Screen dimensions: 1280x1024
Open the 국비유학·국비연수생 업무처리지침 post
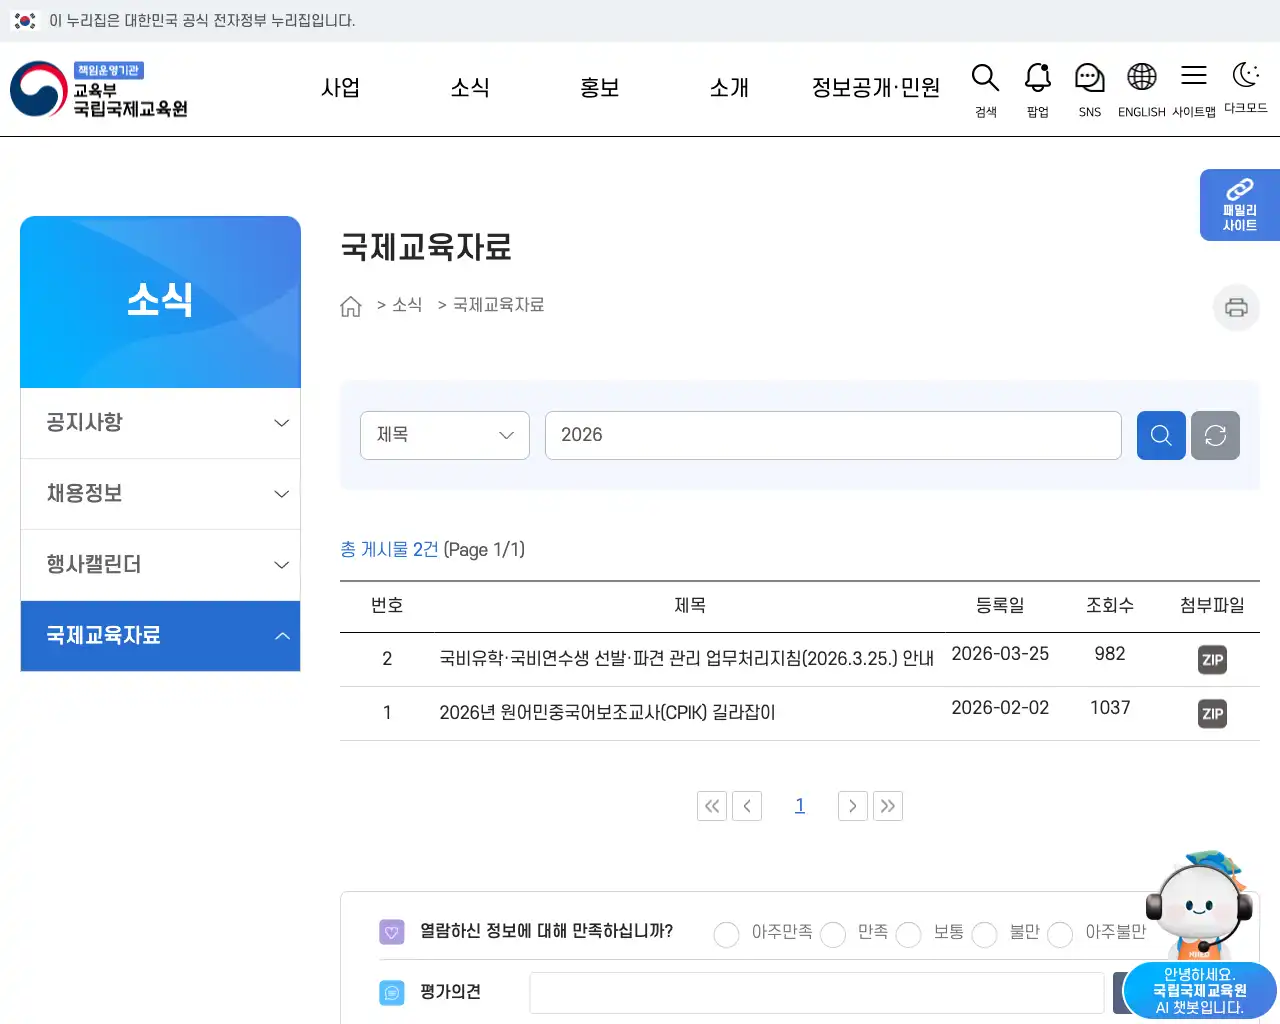point(686,659)
